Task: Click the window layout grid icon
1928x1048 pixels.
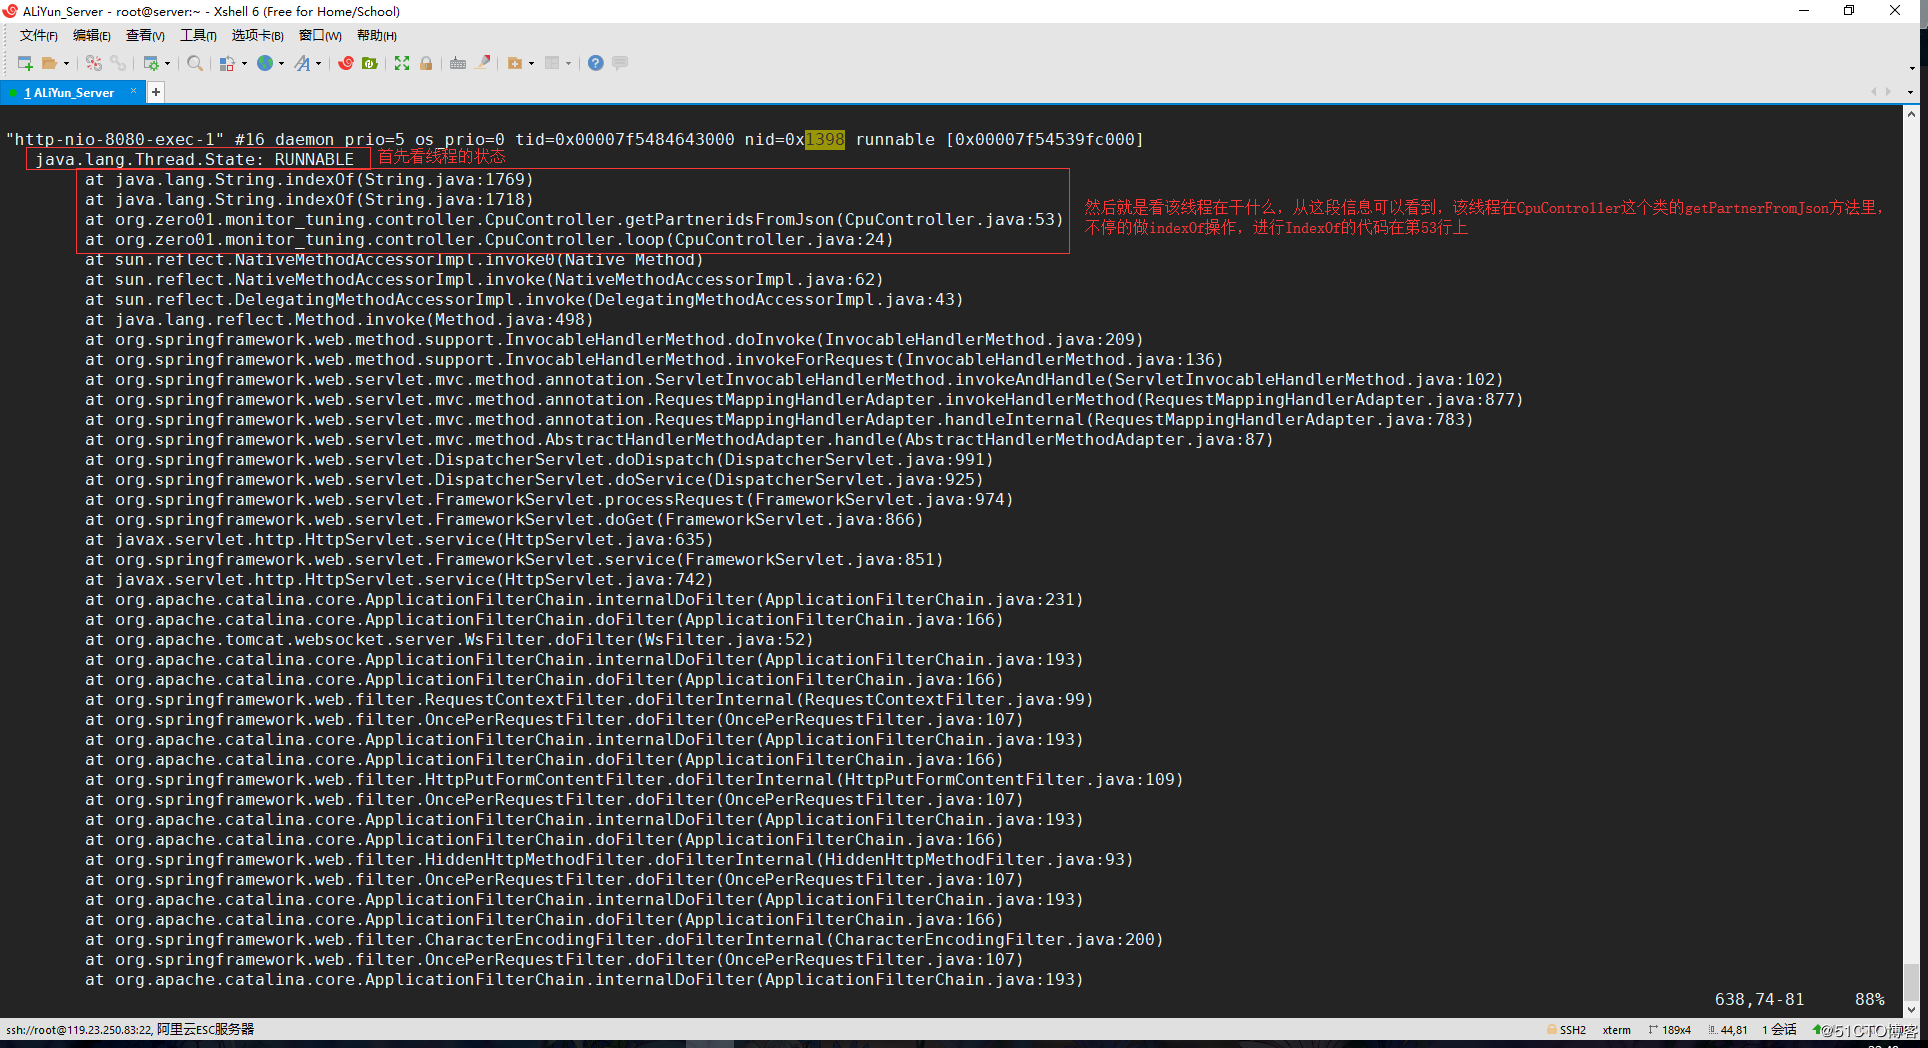Action: [552, 63]
